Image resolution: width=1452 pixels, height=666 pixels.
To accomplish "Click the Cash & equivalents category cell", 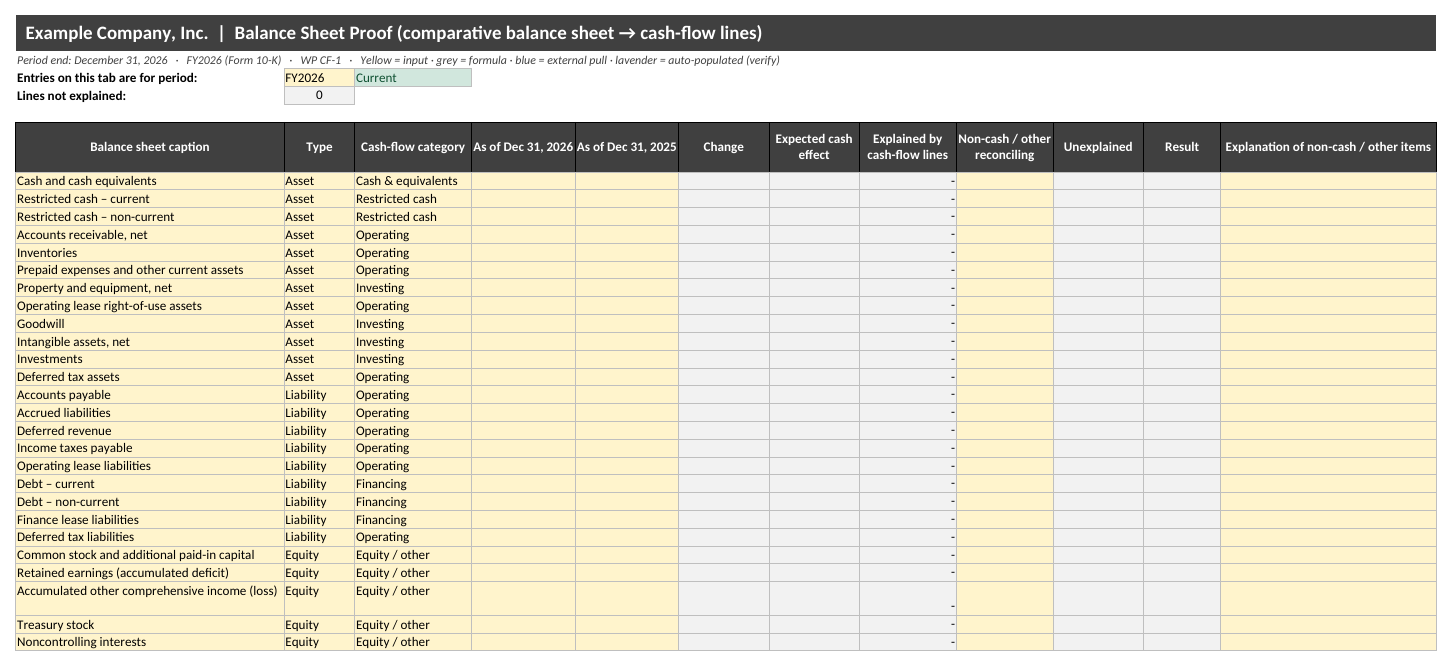I will pos(413,181).
